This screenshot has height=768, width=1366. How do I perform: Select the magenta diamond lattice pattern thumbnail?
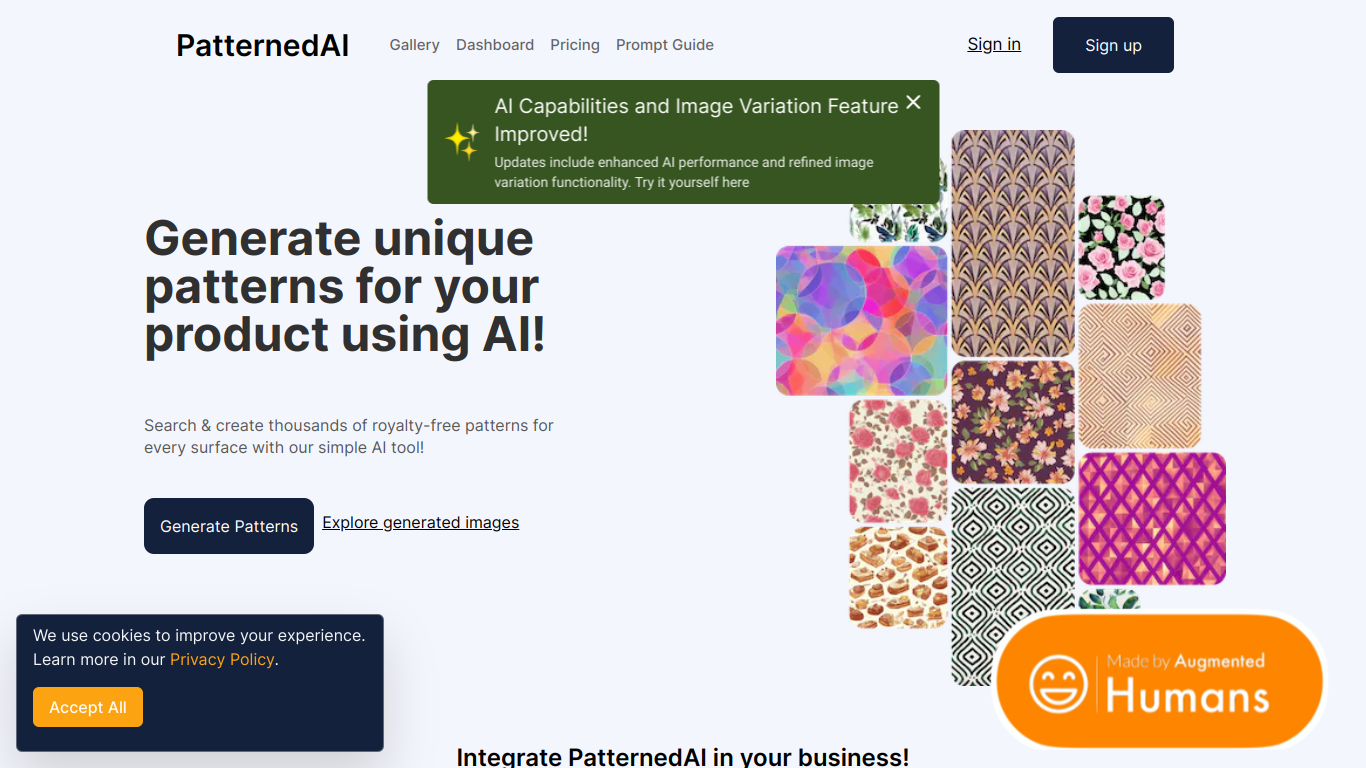click(x=1152, y=518)
